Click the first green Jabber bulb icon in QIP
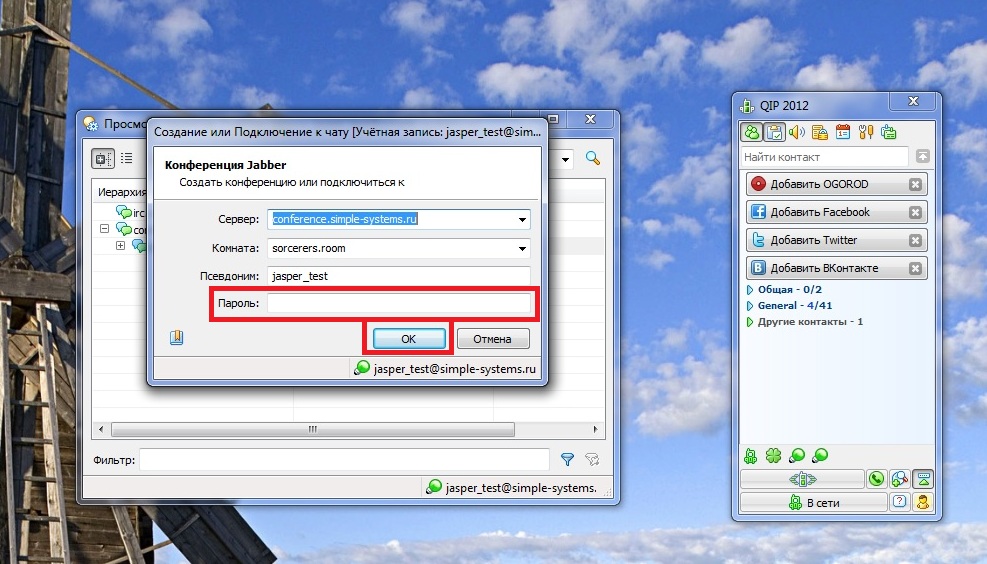Viewport: 987px width, 564px height. coord(797,455)
